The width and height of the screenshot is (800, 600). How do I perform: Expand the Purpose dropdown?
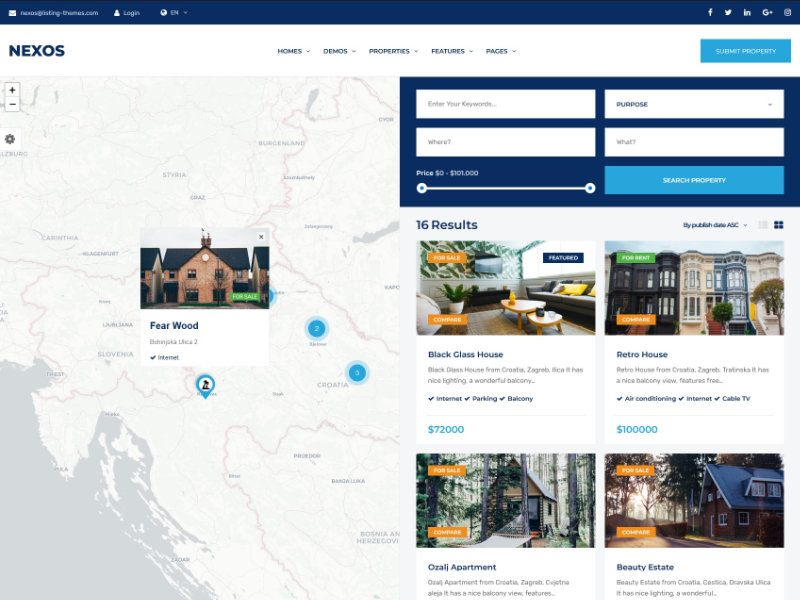[694, 104]
